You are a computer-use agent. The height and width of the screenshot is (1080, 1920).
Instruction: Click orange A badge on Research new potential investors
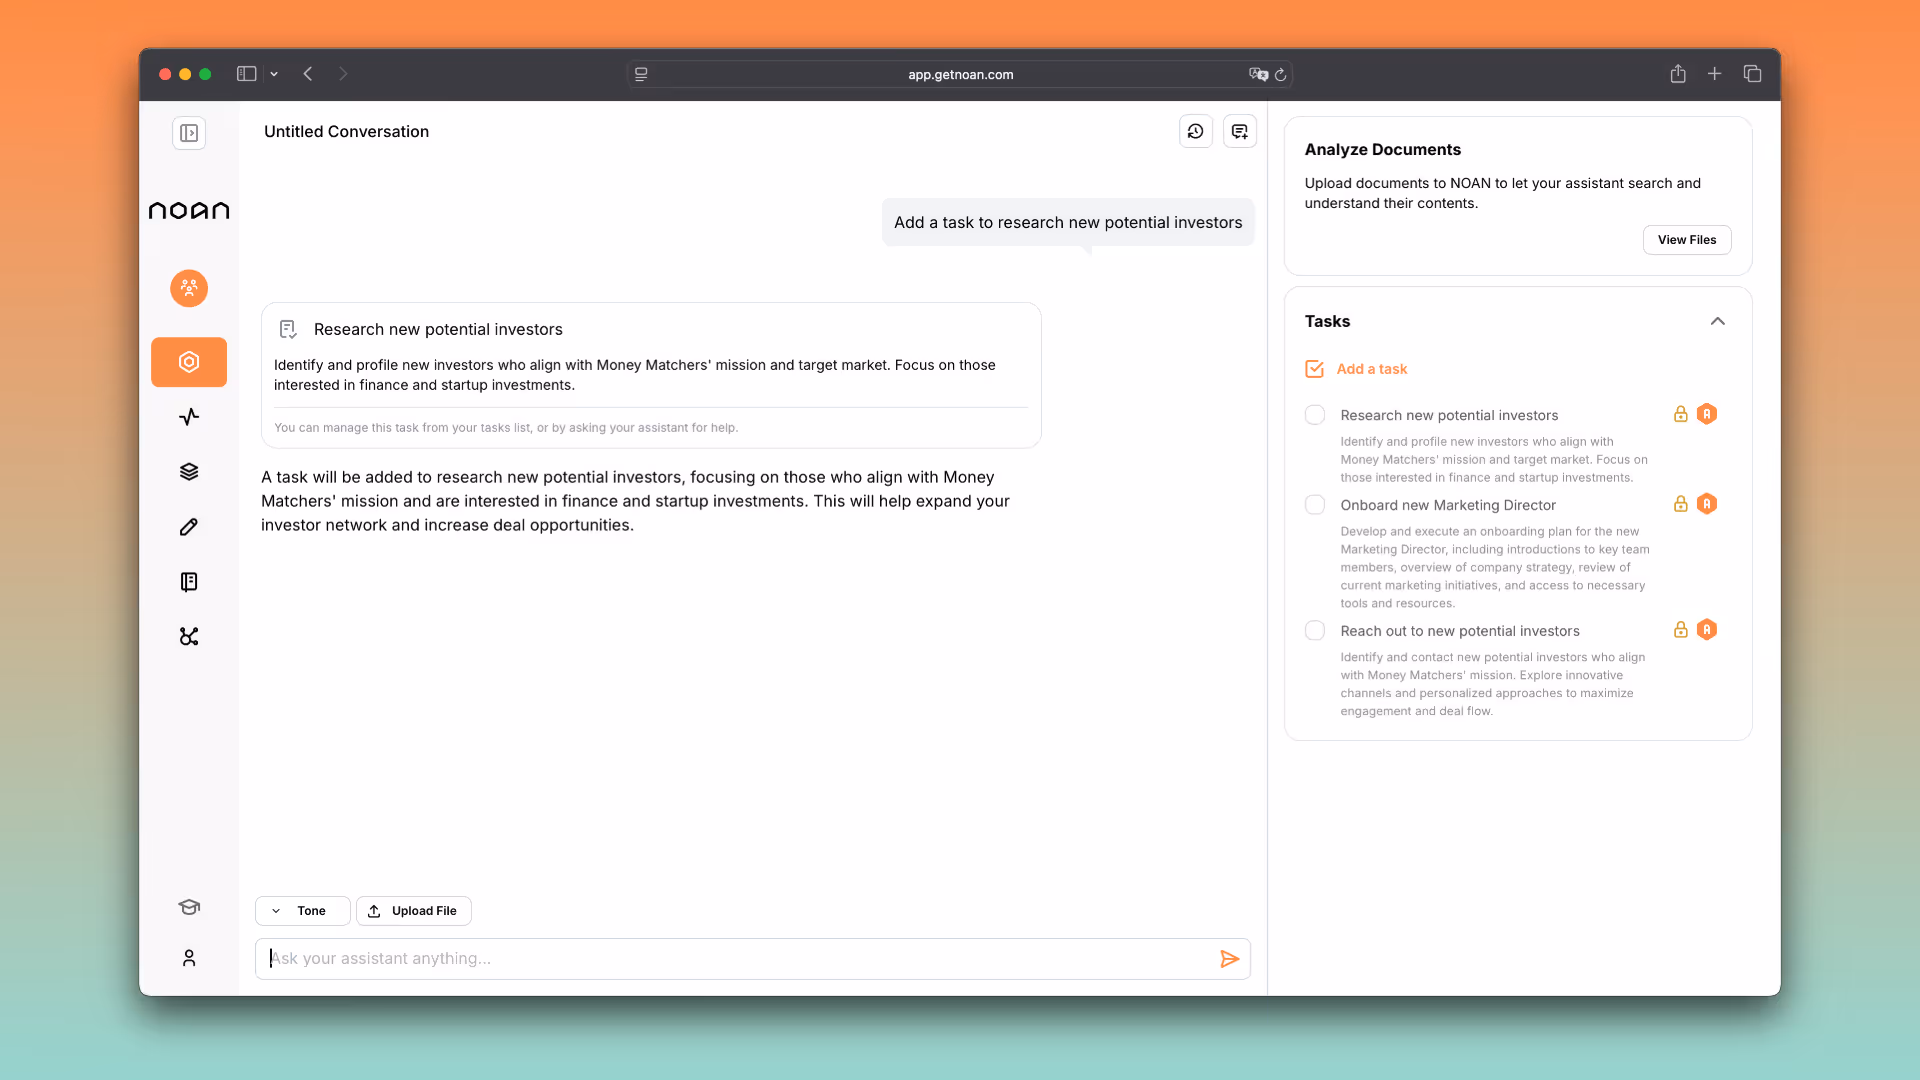[1707, 414]
